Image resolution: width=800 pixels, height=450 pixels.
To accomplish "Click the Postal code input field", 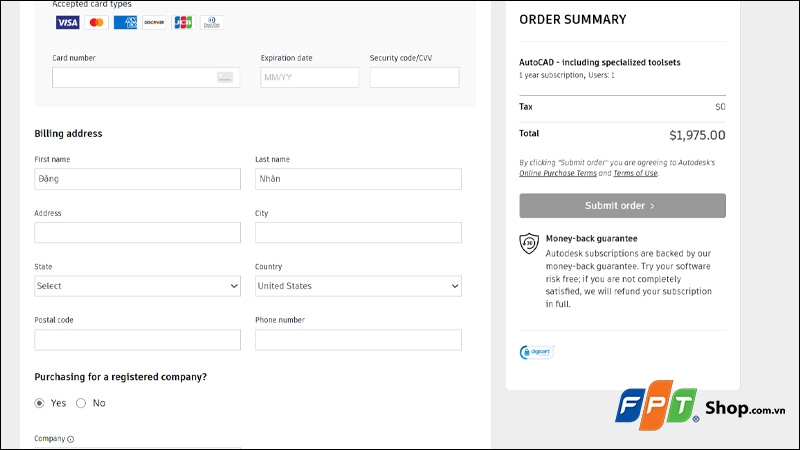I will pyautogui.click(x=137, y=340).
